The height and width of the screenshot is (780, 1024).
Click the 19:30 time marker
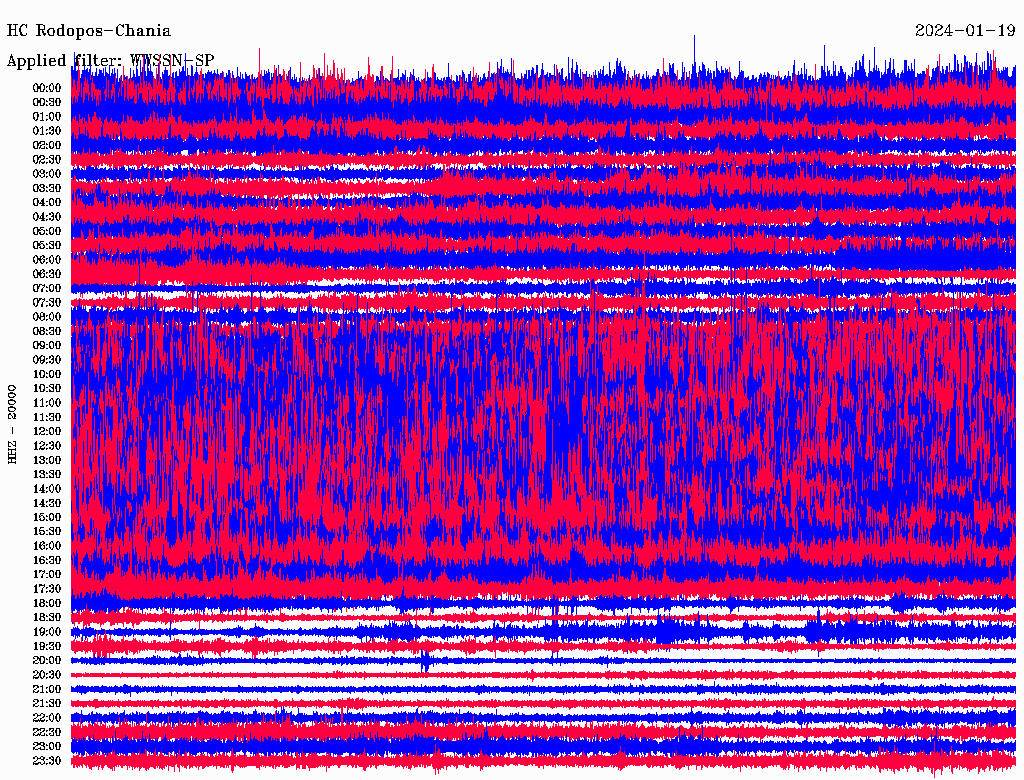47,647
